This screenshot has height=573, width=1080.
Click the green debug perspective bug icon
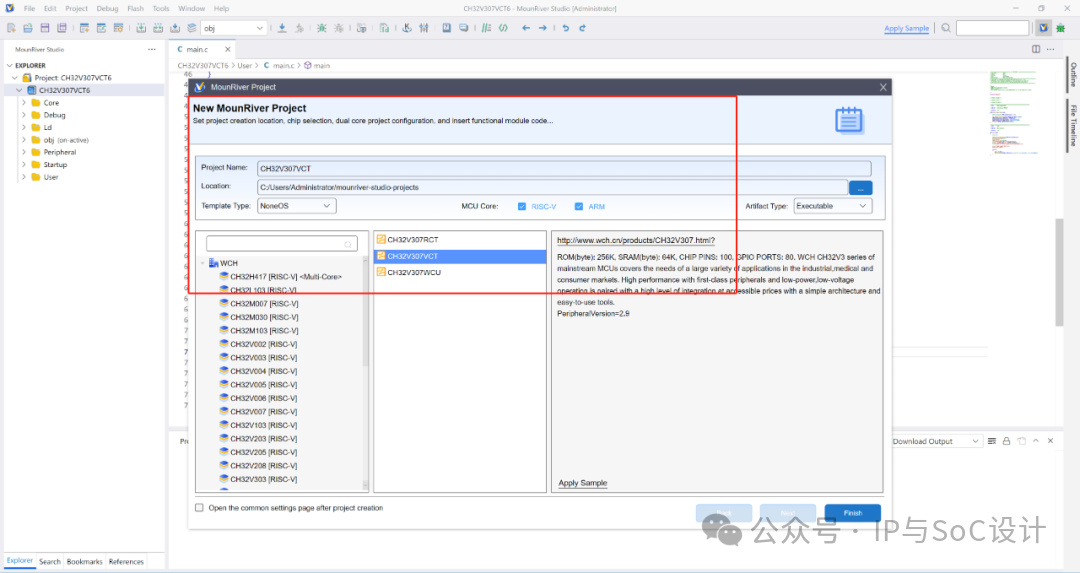point(1061,28)
